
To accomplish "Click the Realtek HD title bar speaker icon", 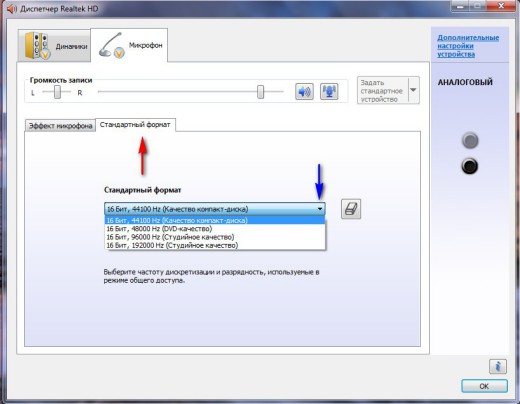I will point(12,9).
